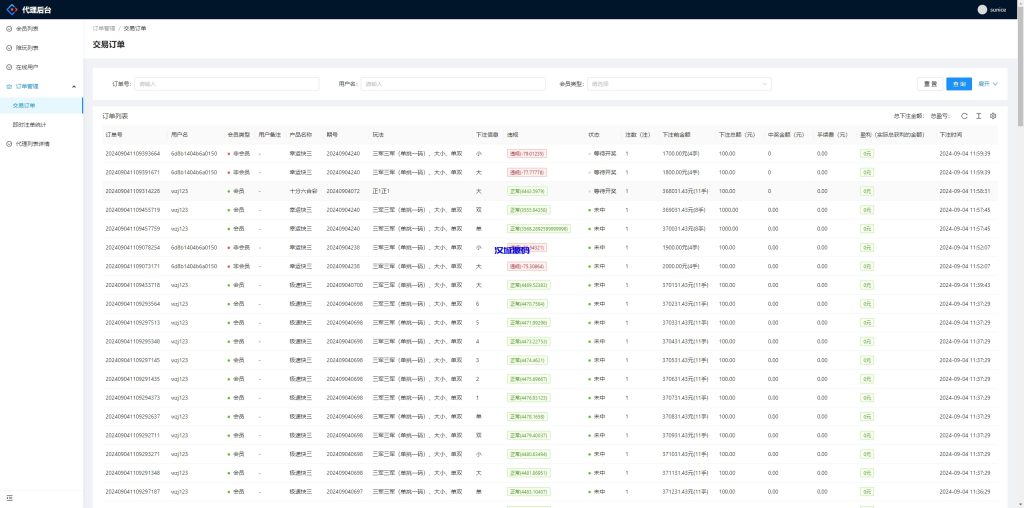
Task: Collapse the 订单管理 sidebar menu
Action: 73,87
